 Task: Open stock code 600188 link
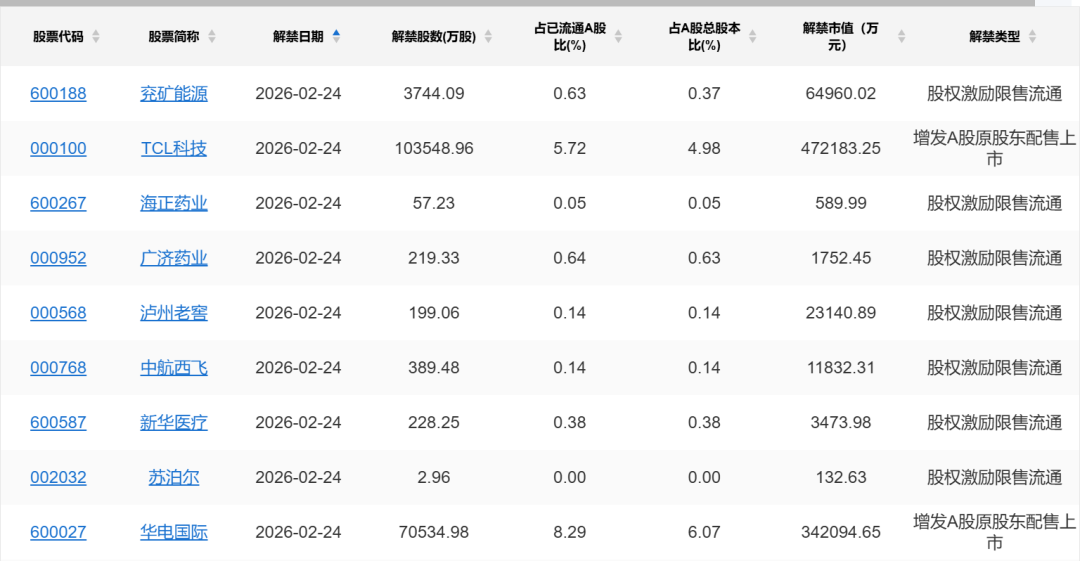(x=58, y=94)
